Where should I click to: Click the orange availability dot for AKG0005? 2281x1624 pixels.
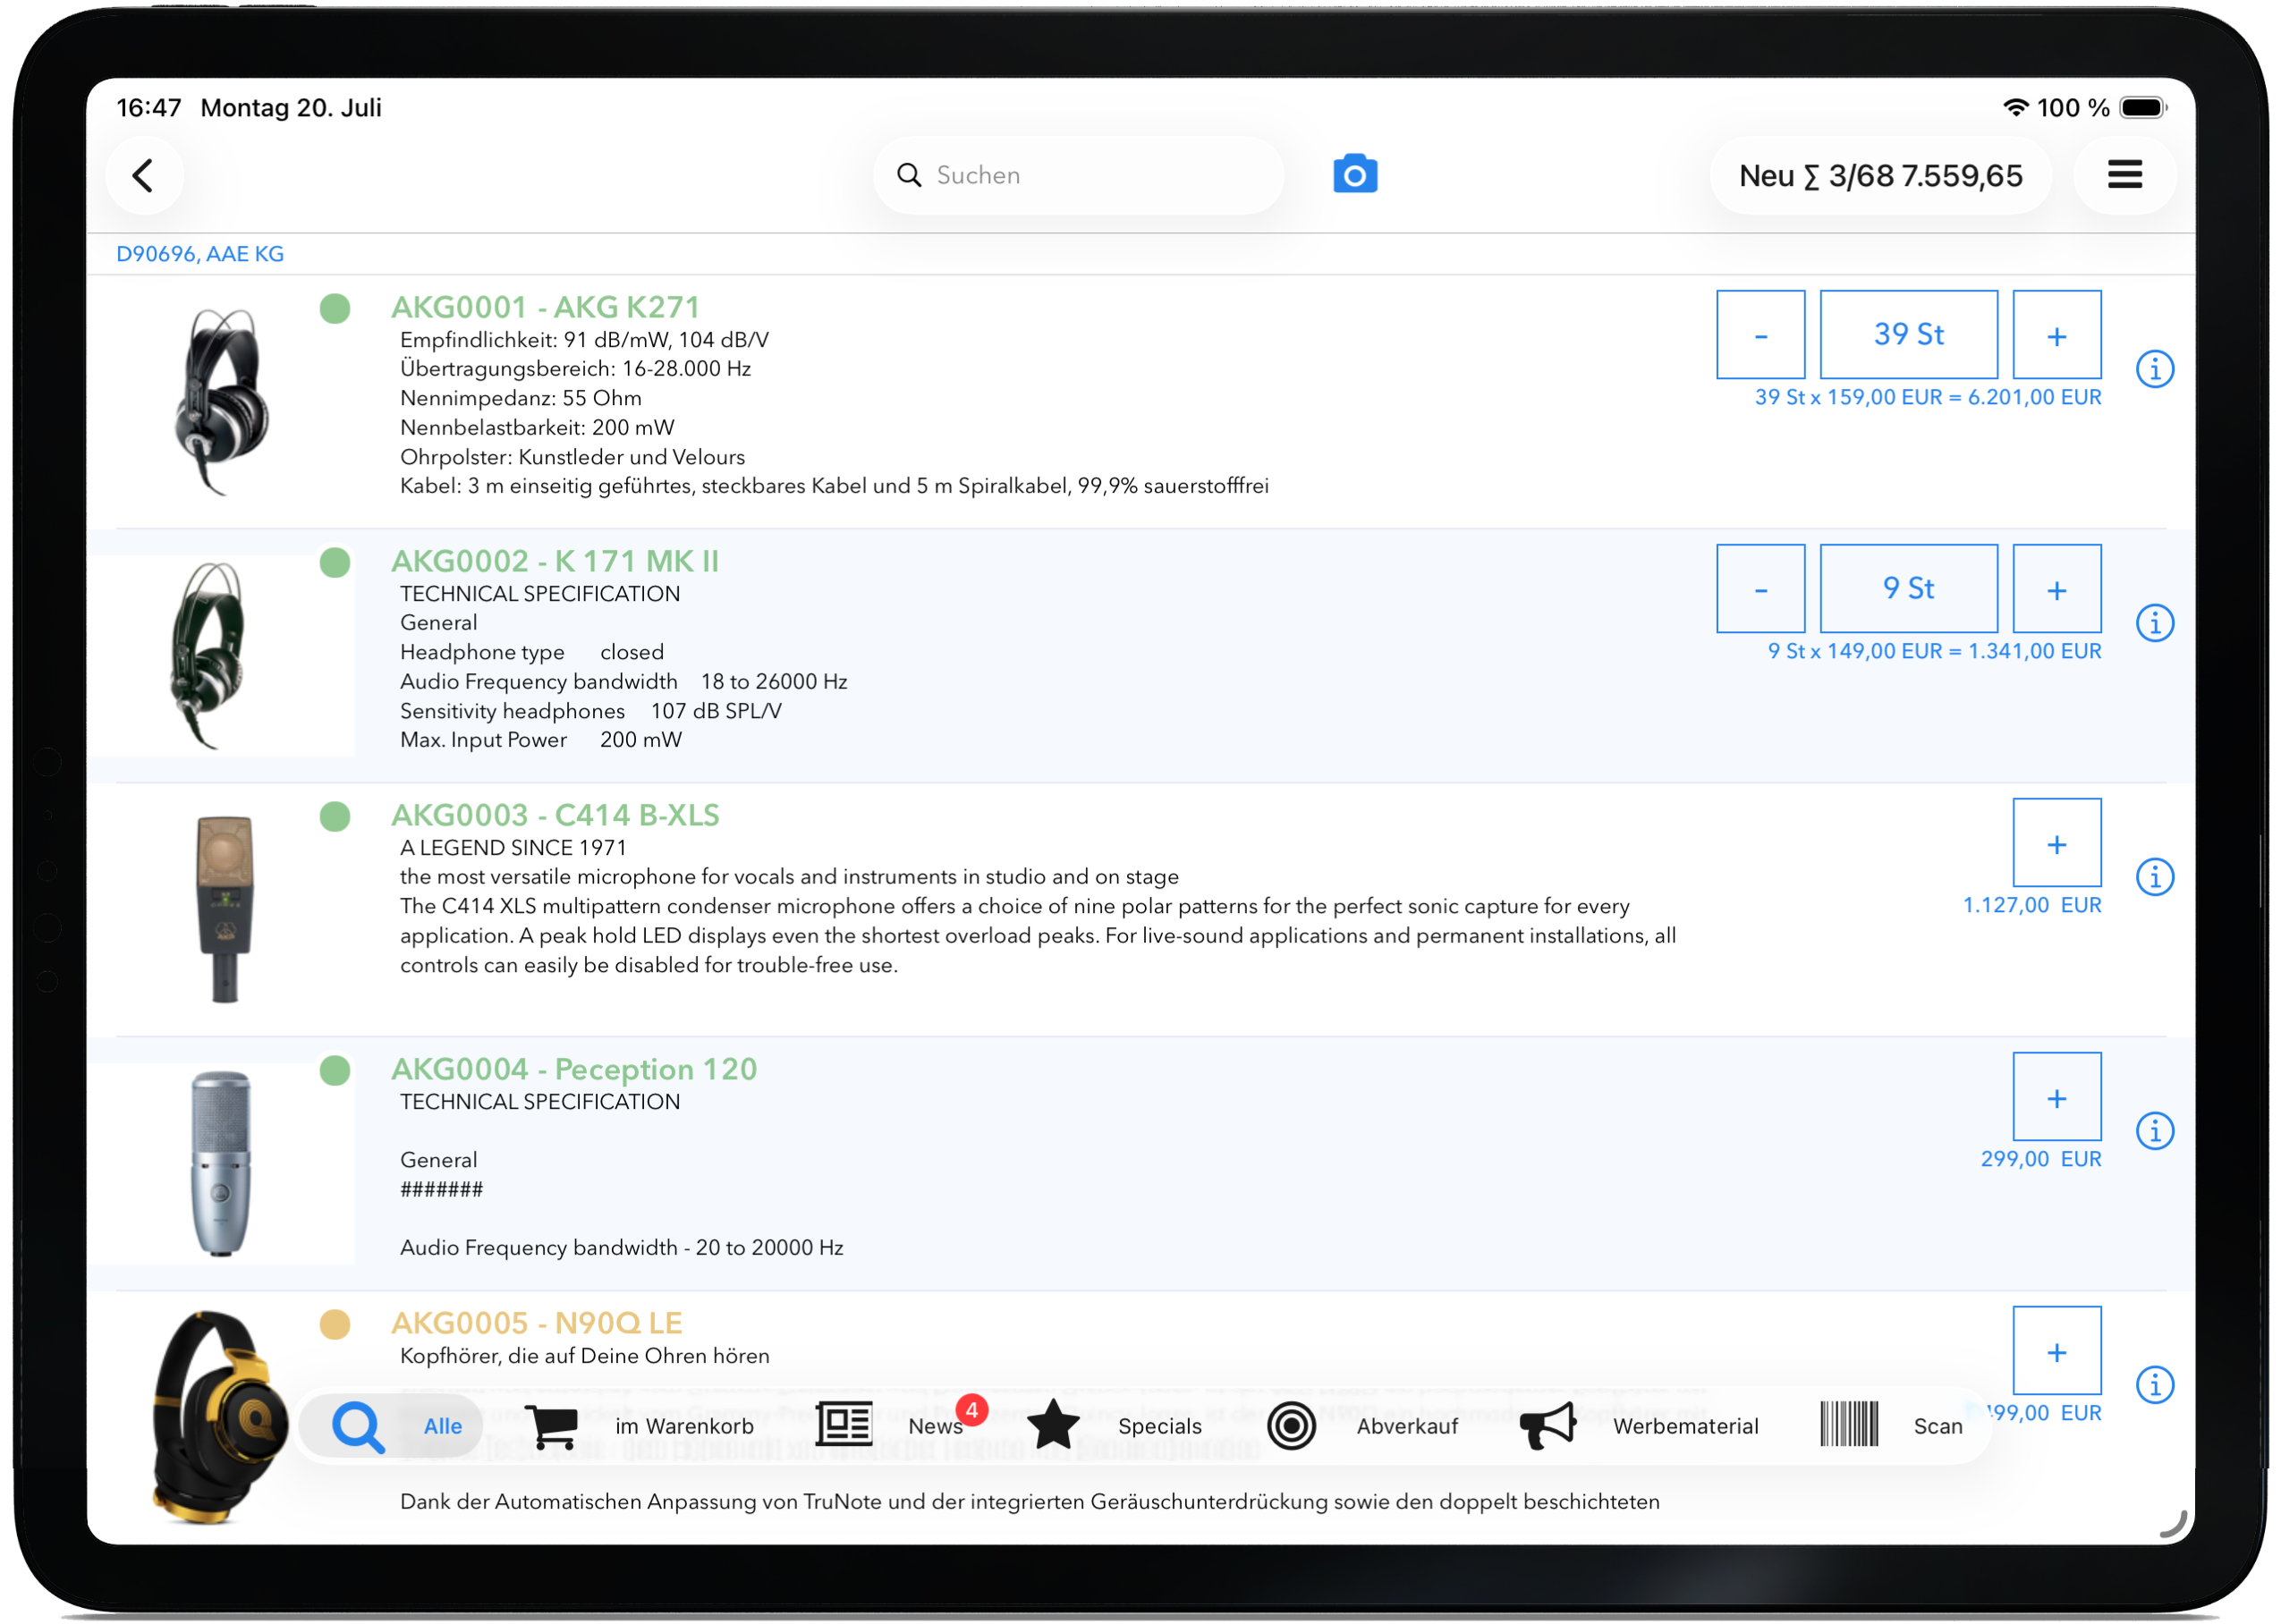335,1324
